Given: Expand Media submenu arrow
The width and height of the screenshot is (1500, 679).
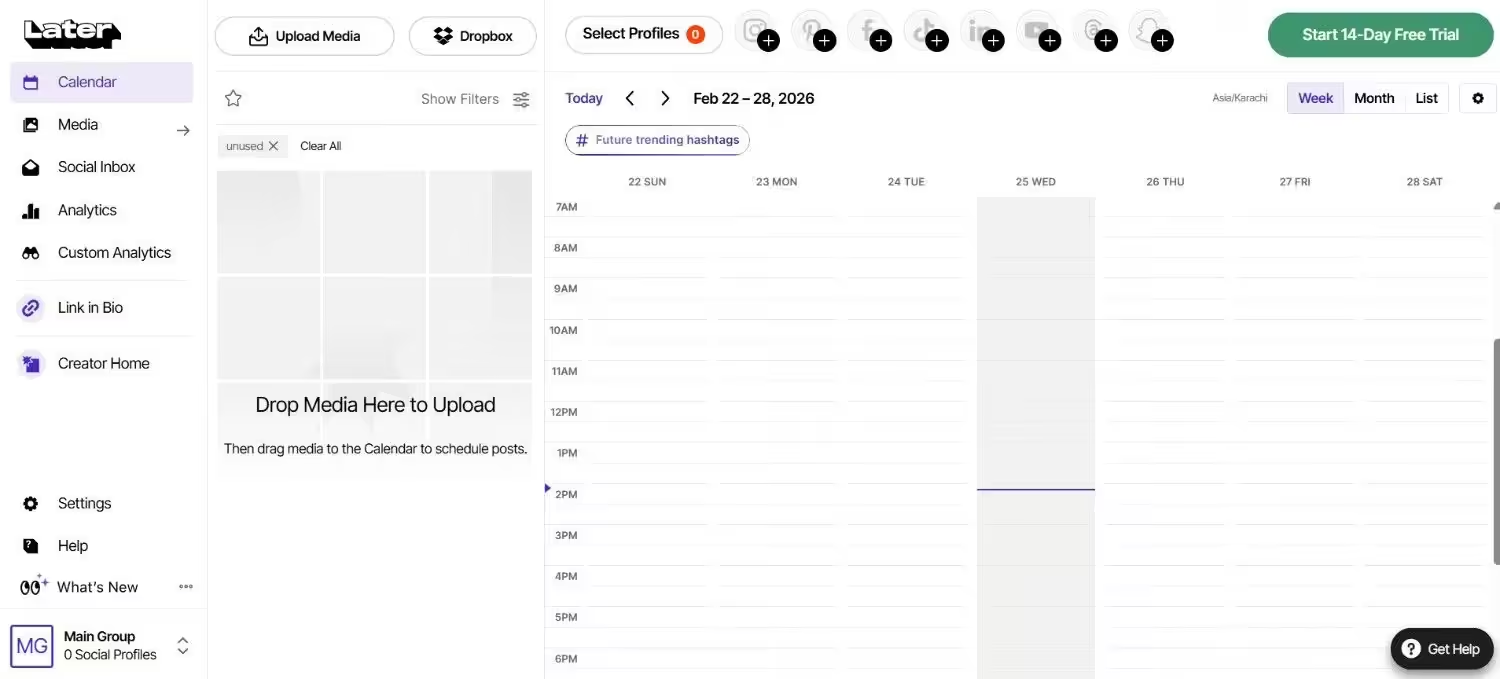Looking at the screenshot, I should [183, 130].
